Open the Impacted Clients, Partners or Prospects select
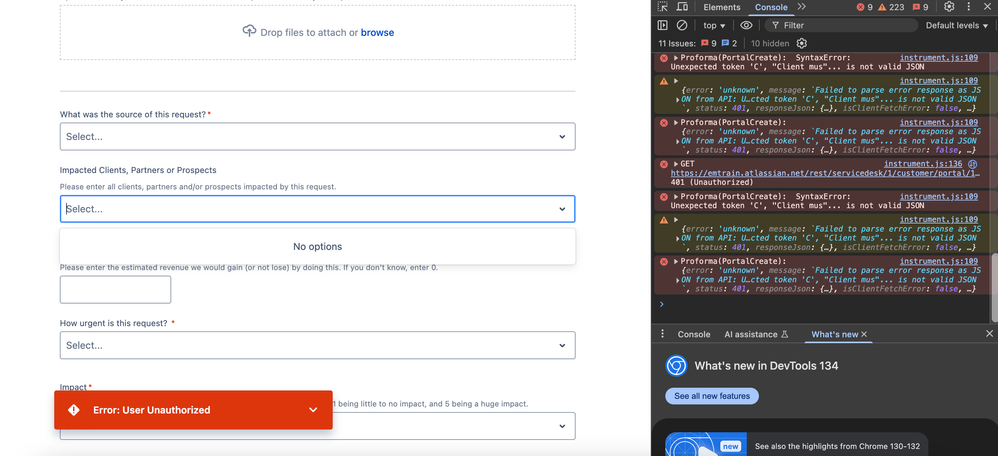The height and width of the screenshot is (456, 998). (318, 209)
